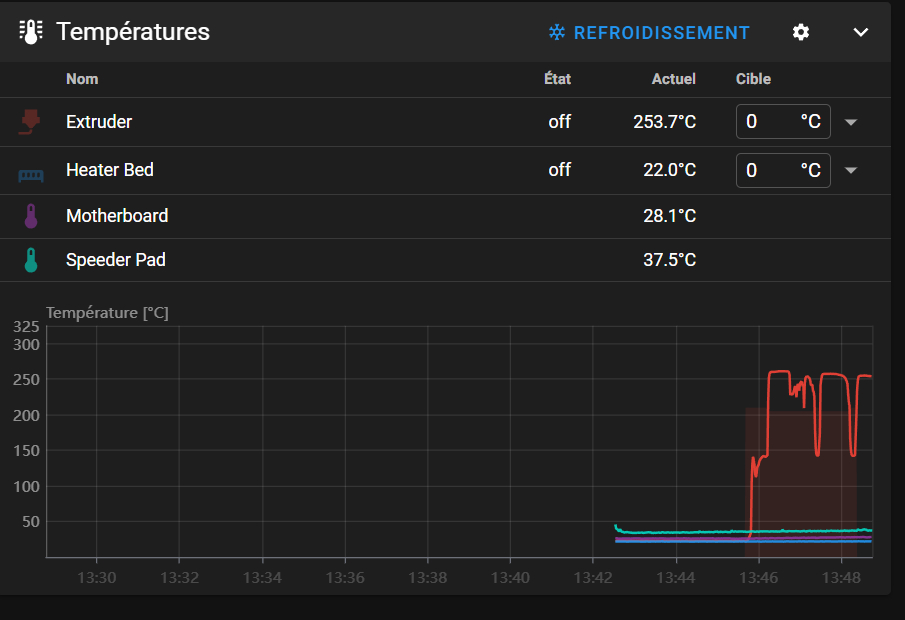Viewport: 905px width, 620px height.
Task: Select the Motherboard name label
Action: [117, 215]
